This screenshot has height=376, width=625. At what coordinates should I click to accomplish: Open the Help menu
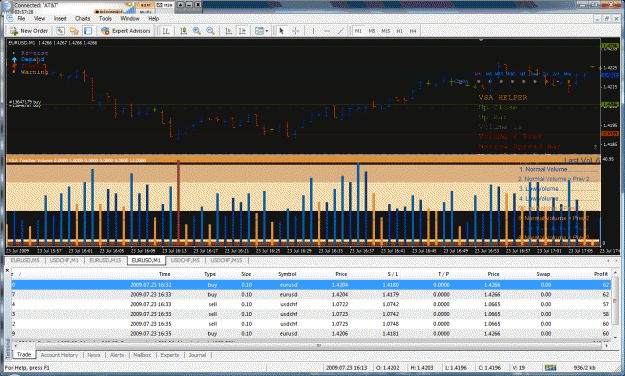(154, 19)
